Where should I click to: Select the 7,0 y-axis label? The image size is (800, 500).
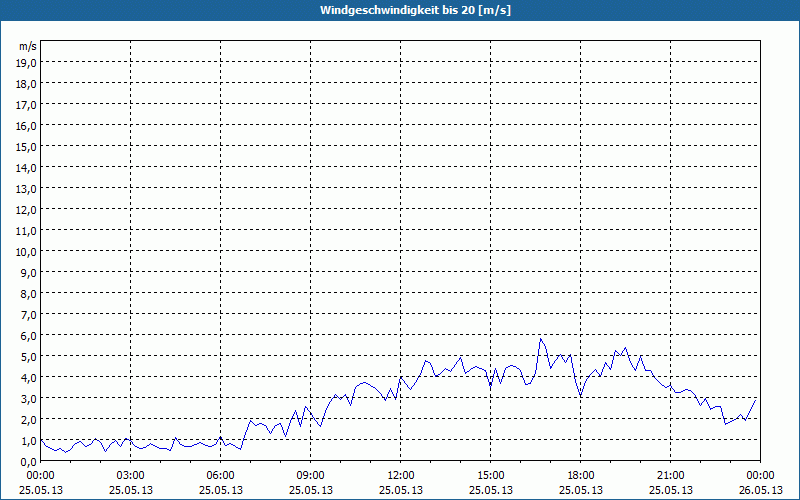tap(29, 315)
